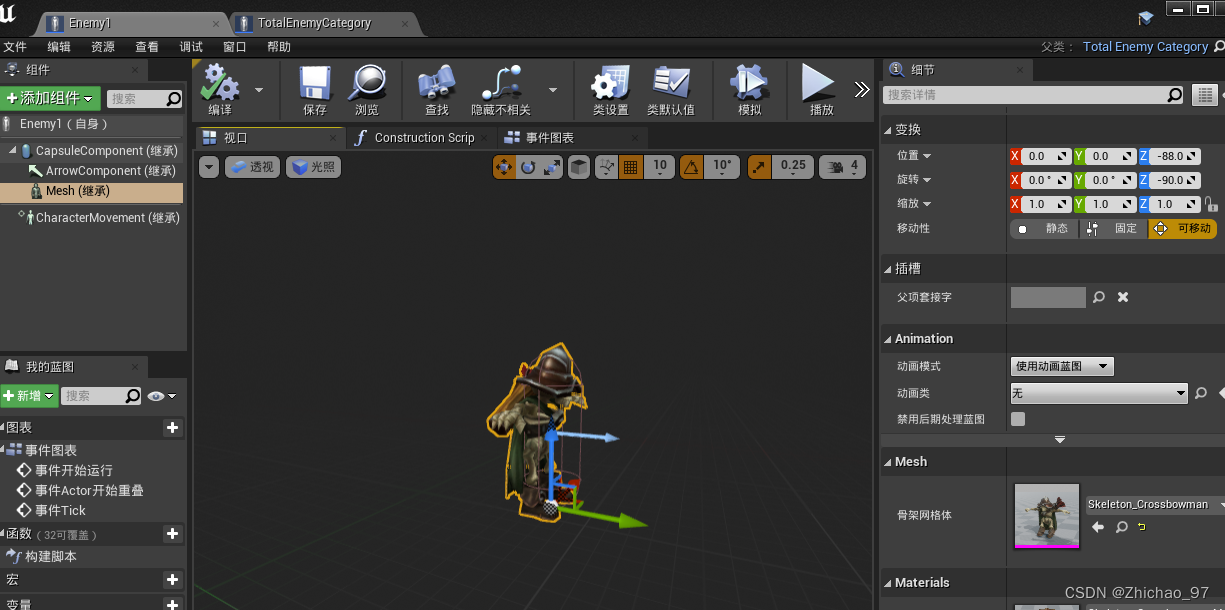
Task: Open the 动画模式 (Animation Mode) dropdown
Action: point(1062,366)
